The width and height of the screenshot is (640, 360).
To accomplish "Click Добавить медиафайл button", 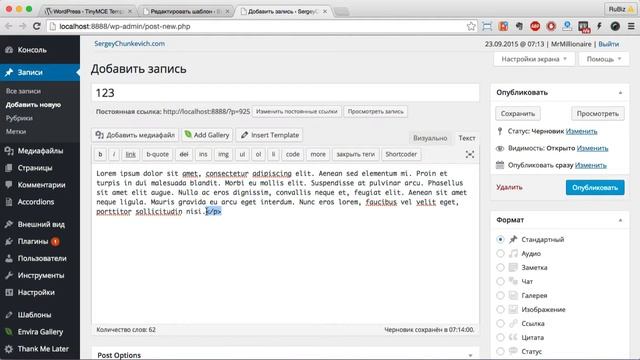I will click(135, 135).
